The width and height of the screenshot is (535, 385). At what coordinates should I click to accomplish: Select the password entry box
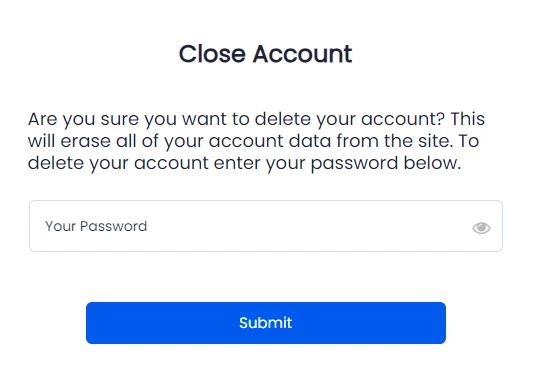click(x=266, y=226)
